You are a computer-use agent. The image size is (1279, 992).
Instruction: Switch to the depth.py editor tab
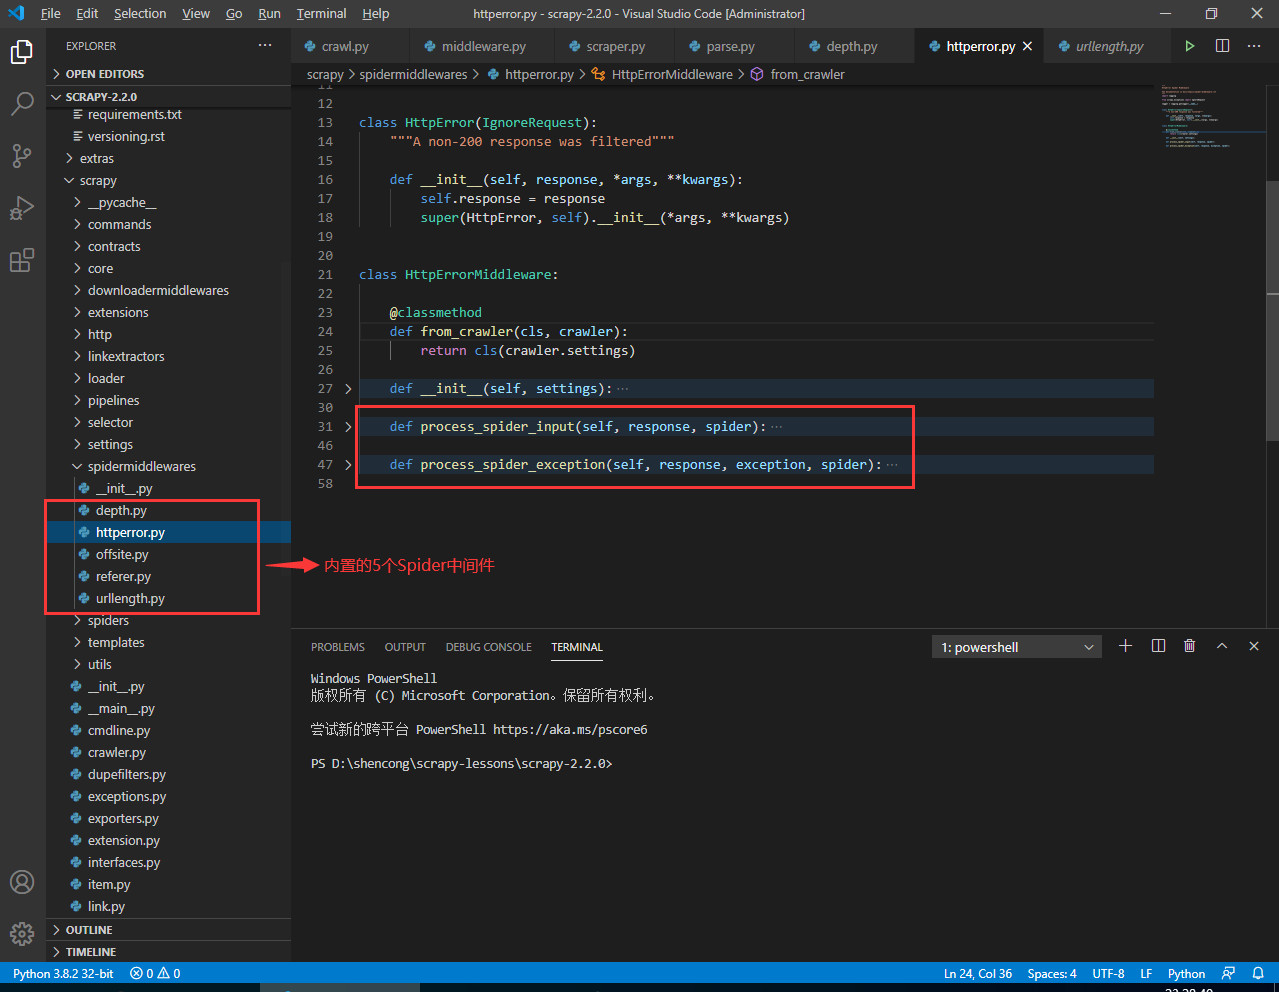coord(852,46)
